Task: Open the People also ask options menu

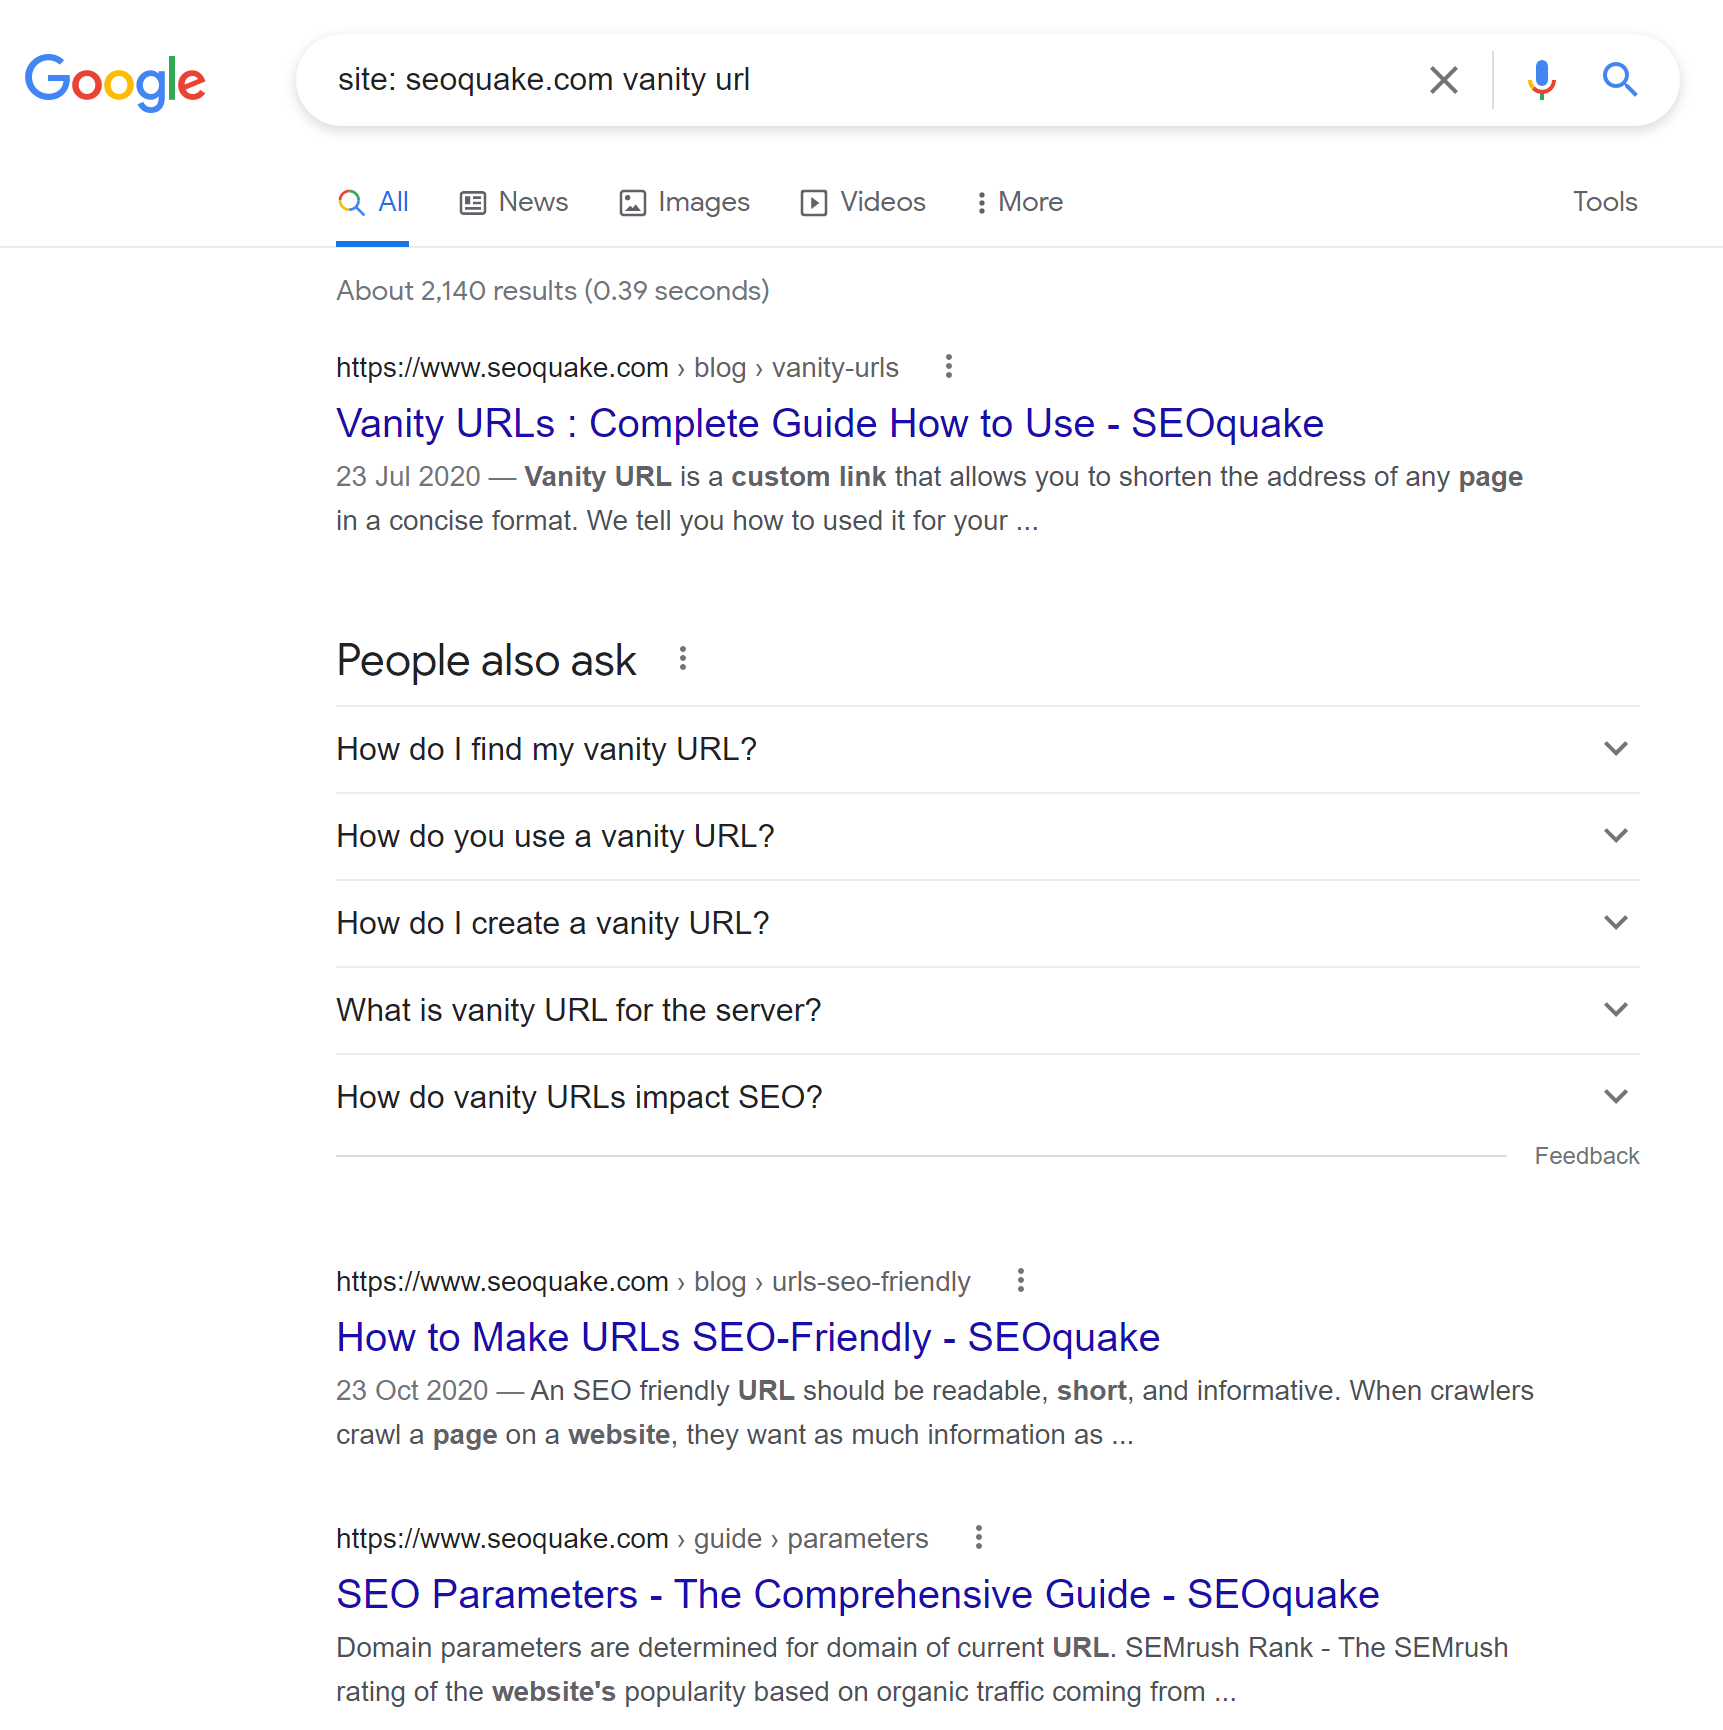Action: pyautogui.click(x=683, y=659)
